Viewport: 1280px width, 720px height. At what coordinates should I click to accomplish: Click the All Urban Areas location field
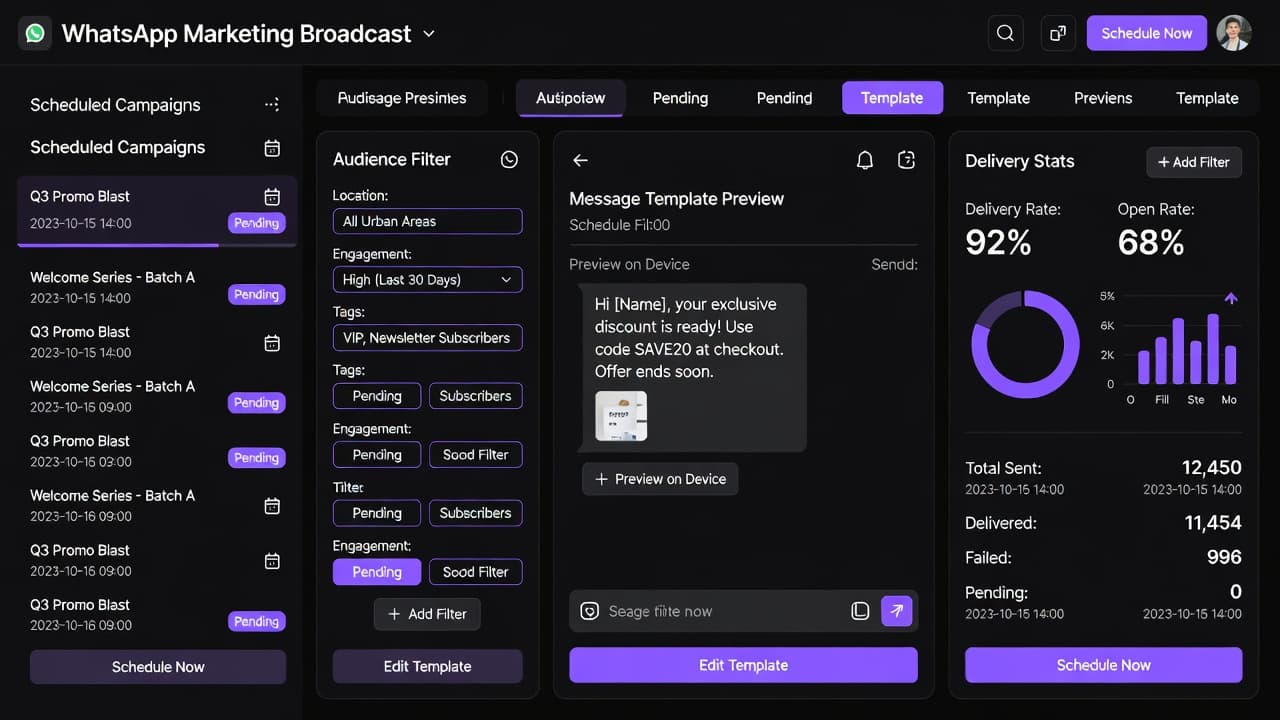[x=427, y=221]
